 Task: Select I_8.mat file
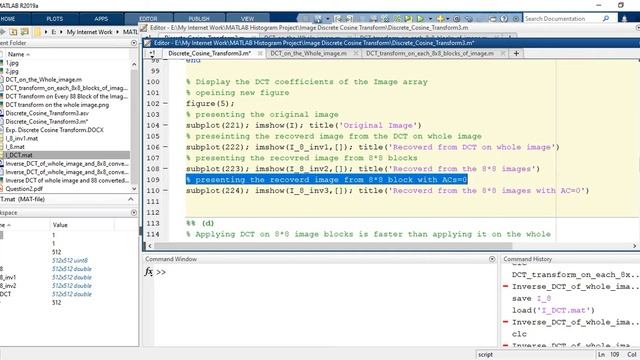coord(15,147)
